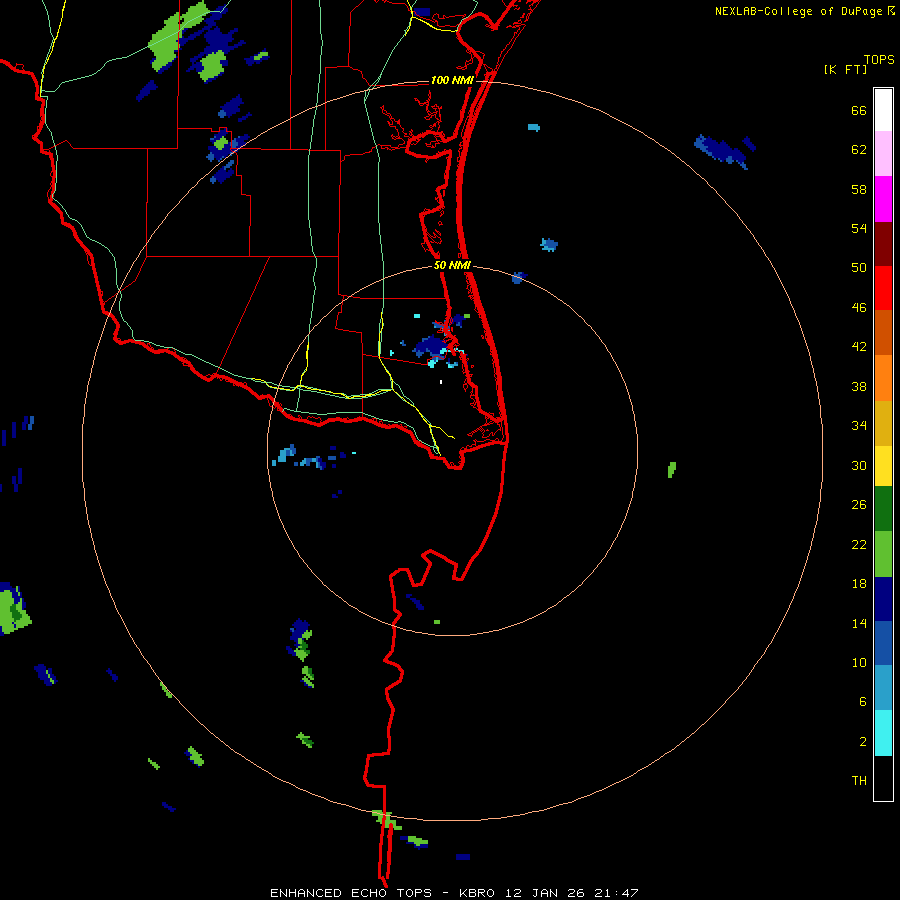This screenshot has height=900, width=900.
Task: Click the "KBRO" station identifier
Action: pyautogui.click(x=477, y=893)
